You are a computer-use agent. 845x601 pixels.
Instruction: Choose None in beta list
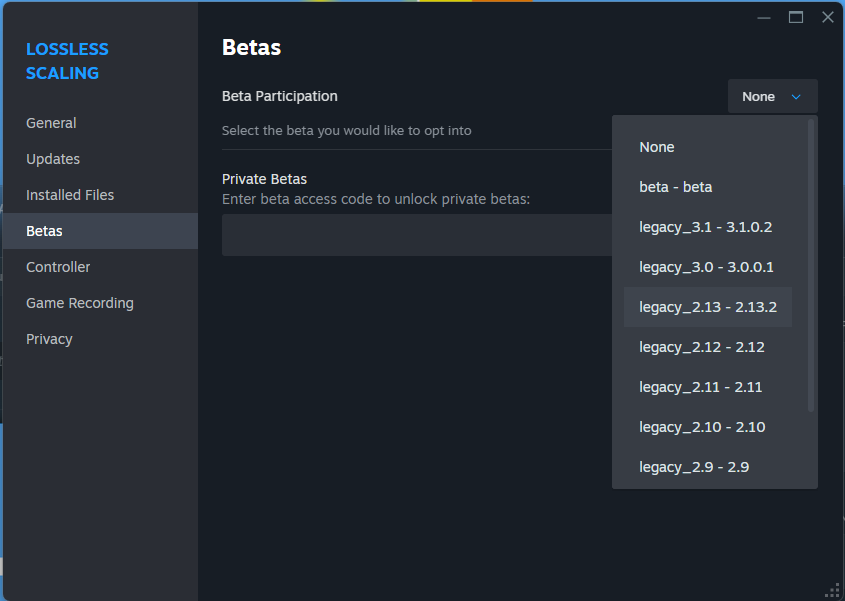[708, 147]
